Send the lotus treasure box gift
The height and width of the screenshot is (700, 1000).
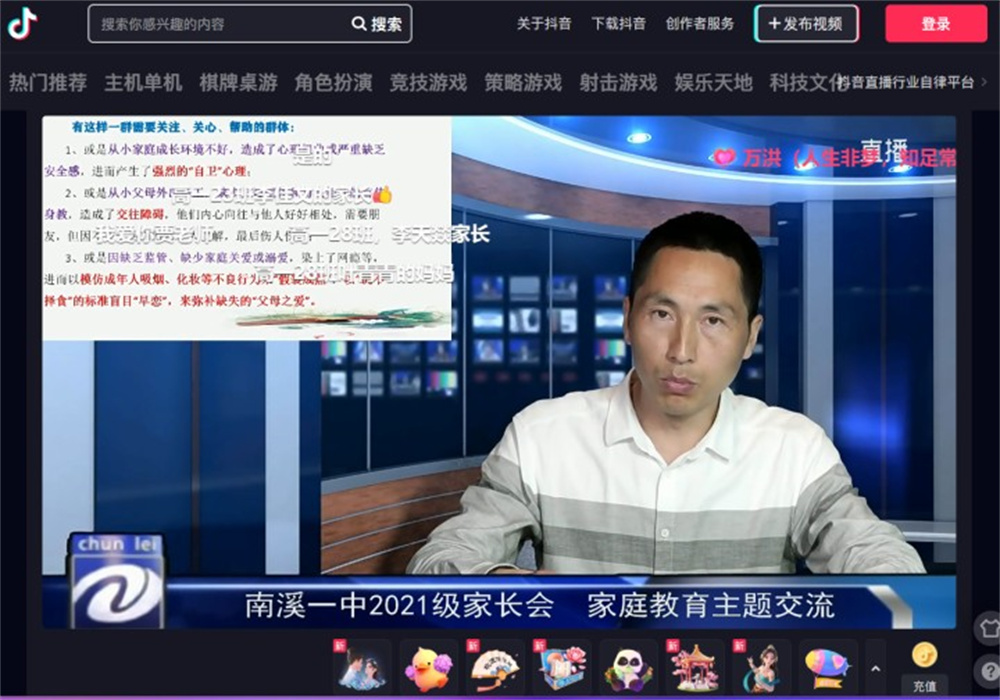561,667
